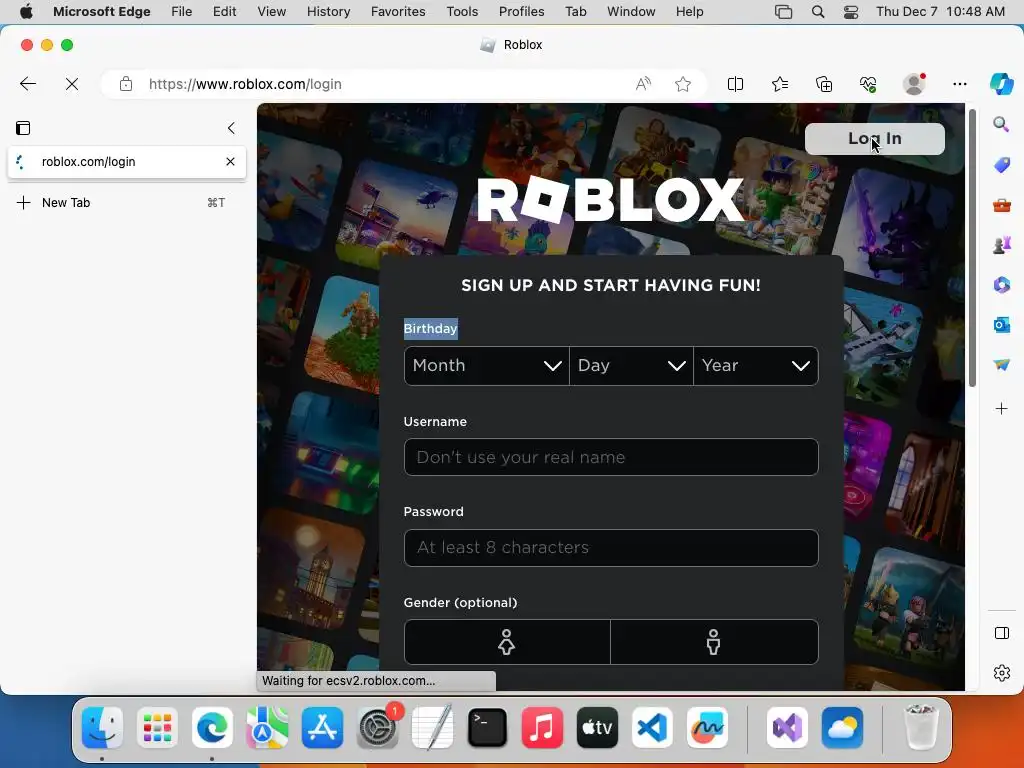This screenshot has width=1024, height=768.
Task: Open sidebar Search icon
Action: point(1001,124)
